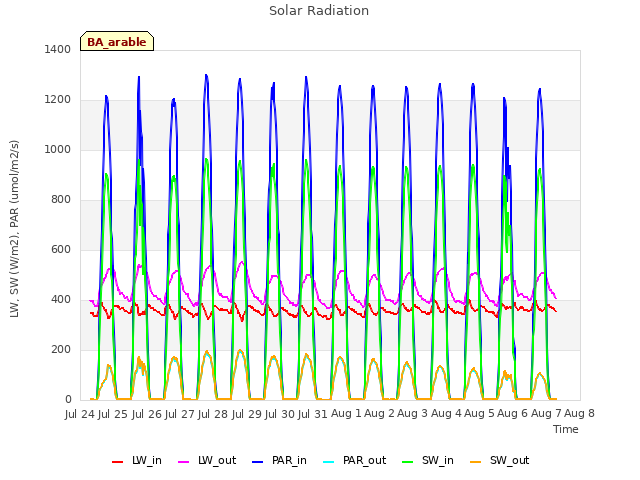Image resolution: width=640 pixels, height=480 pixels.
Task: Click the 200 y-axis tick label
Action: pos(61,349)
